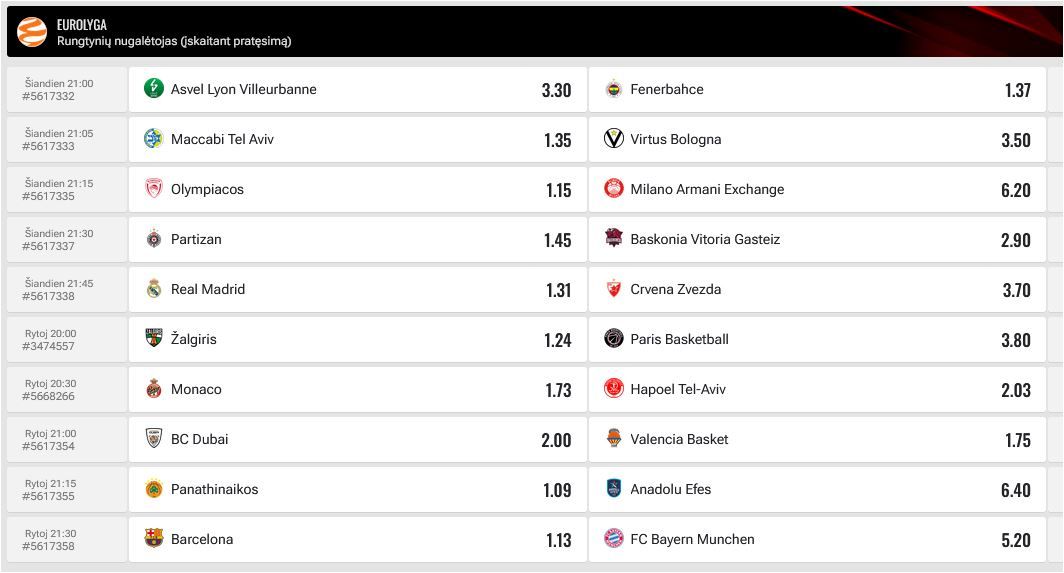1064x573 pixels.
Task: Pick Partizan to win at 1.45
Action: (x=558, y=240)
